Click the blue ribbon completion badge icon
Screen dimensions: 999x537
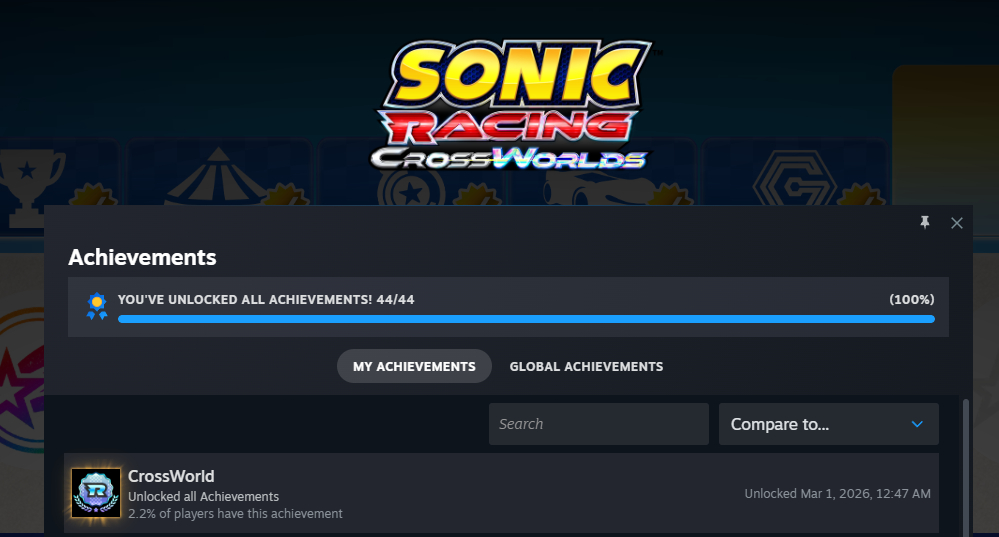(96, 306)
